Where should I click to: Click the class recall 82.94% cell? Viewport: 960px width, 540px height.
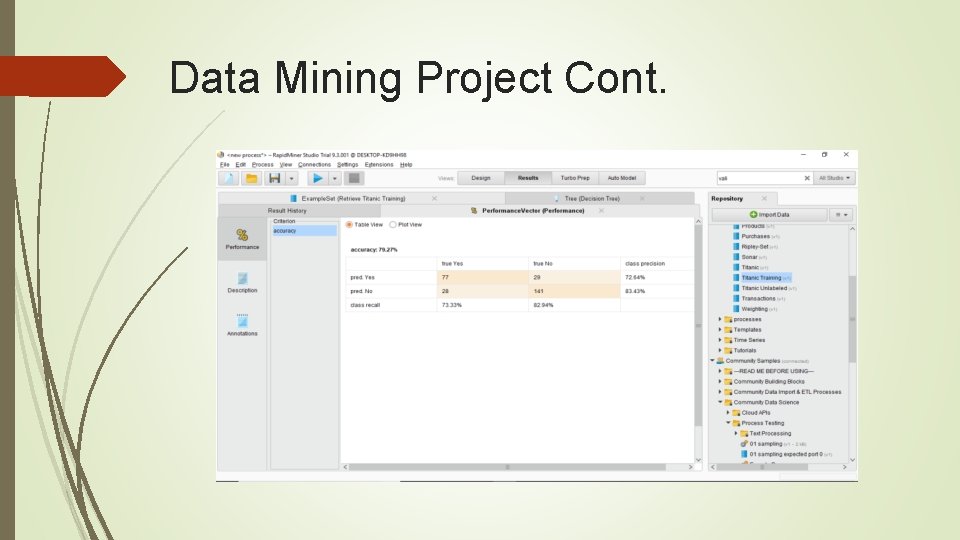pyautogui.click(x=574, y=305)
